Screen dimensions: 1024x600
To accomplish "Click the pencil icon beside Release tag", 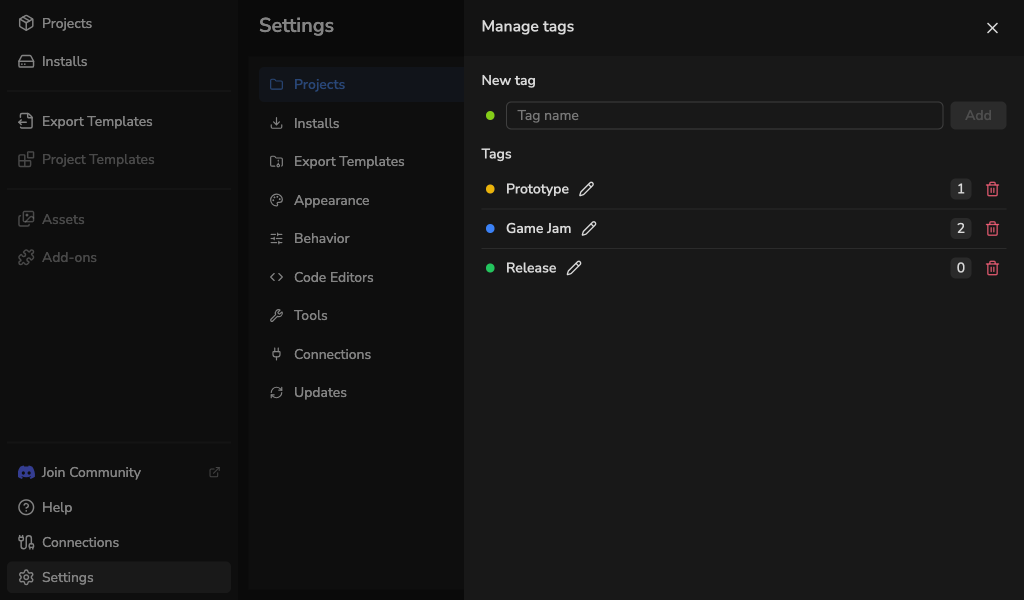I will [573, 268].
